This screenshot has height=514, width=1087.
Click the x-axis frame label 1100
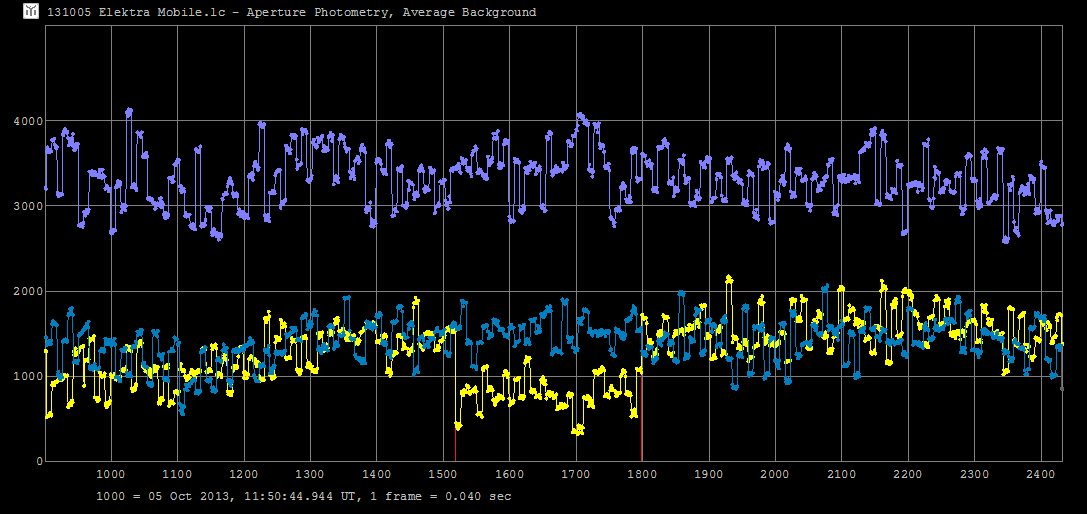[x=177, y=475]
